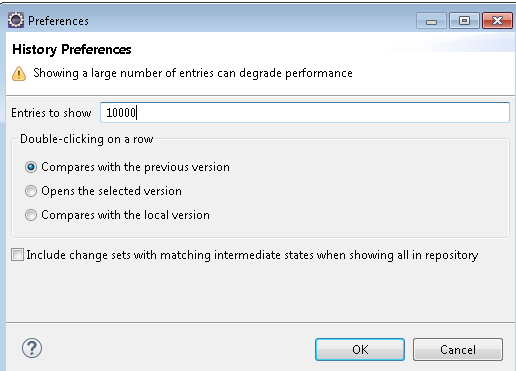Image resolution: width=516 pixels, height=371 pixels.
Task: Click the 10000 value in the entries field
Action: [x=121, y=113]
